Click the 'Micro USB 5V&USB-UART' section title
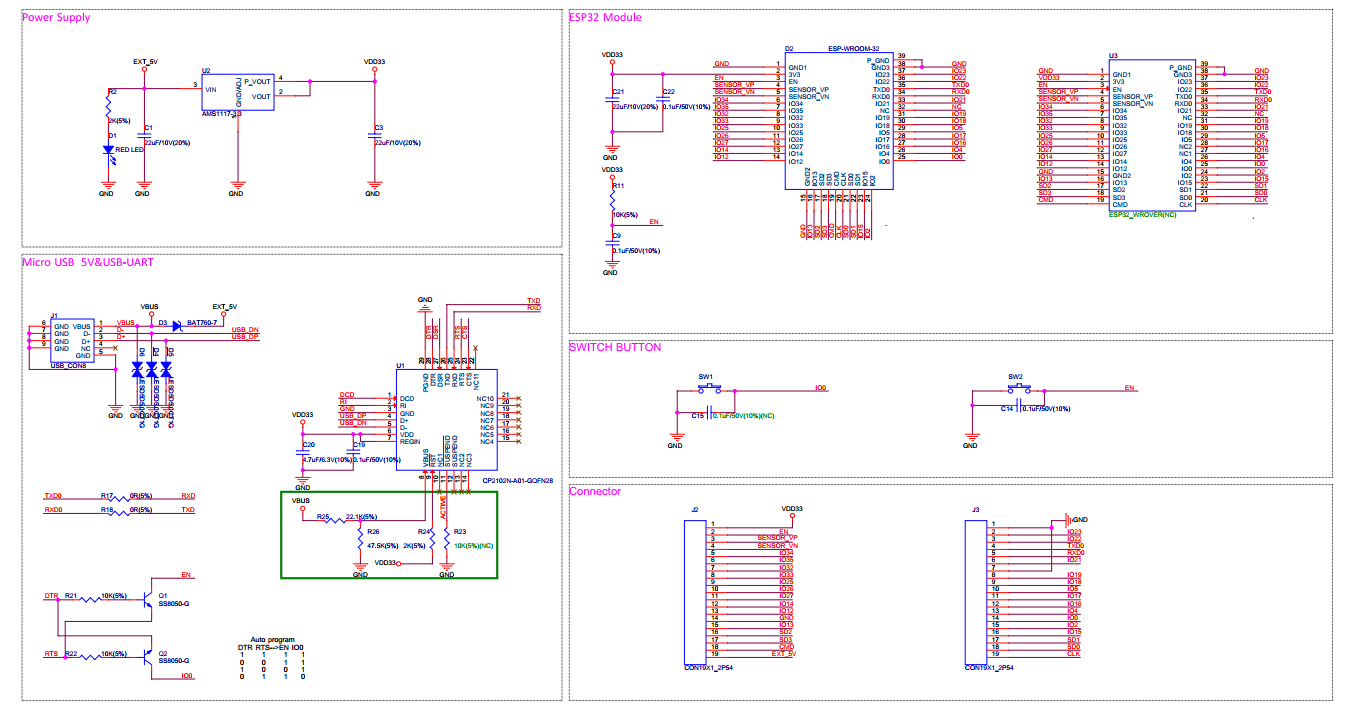1357x707 pixels. pos(87,262)
